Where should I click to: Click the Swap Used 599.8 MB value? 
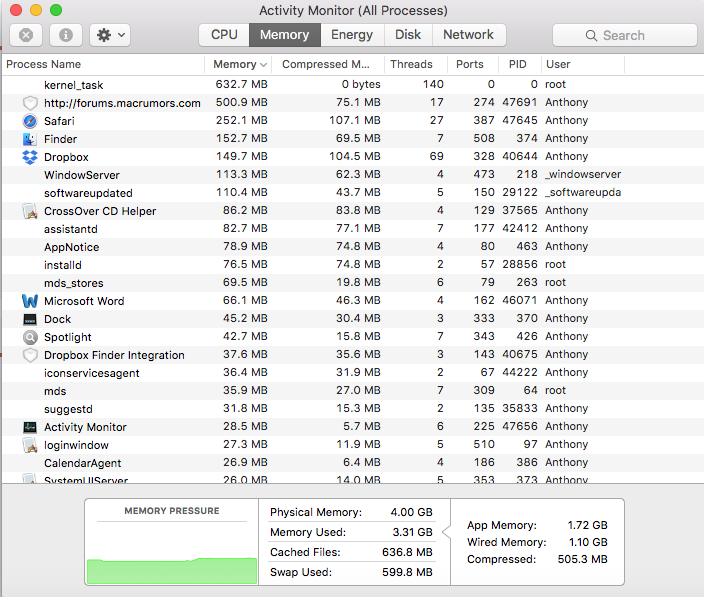(407, 572)
